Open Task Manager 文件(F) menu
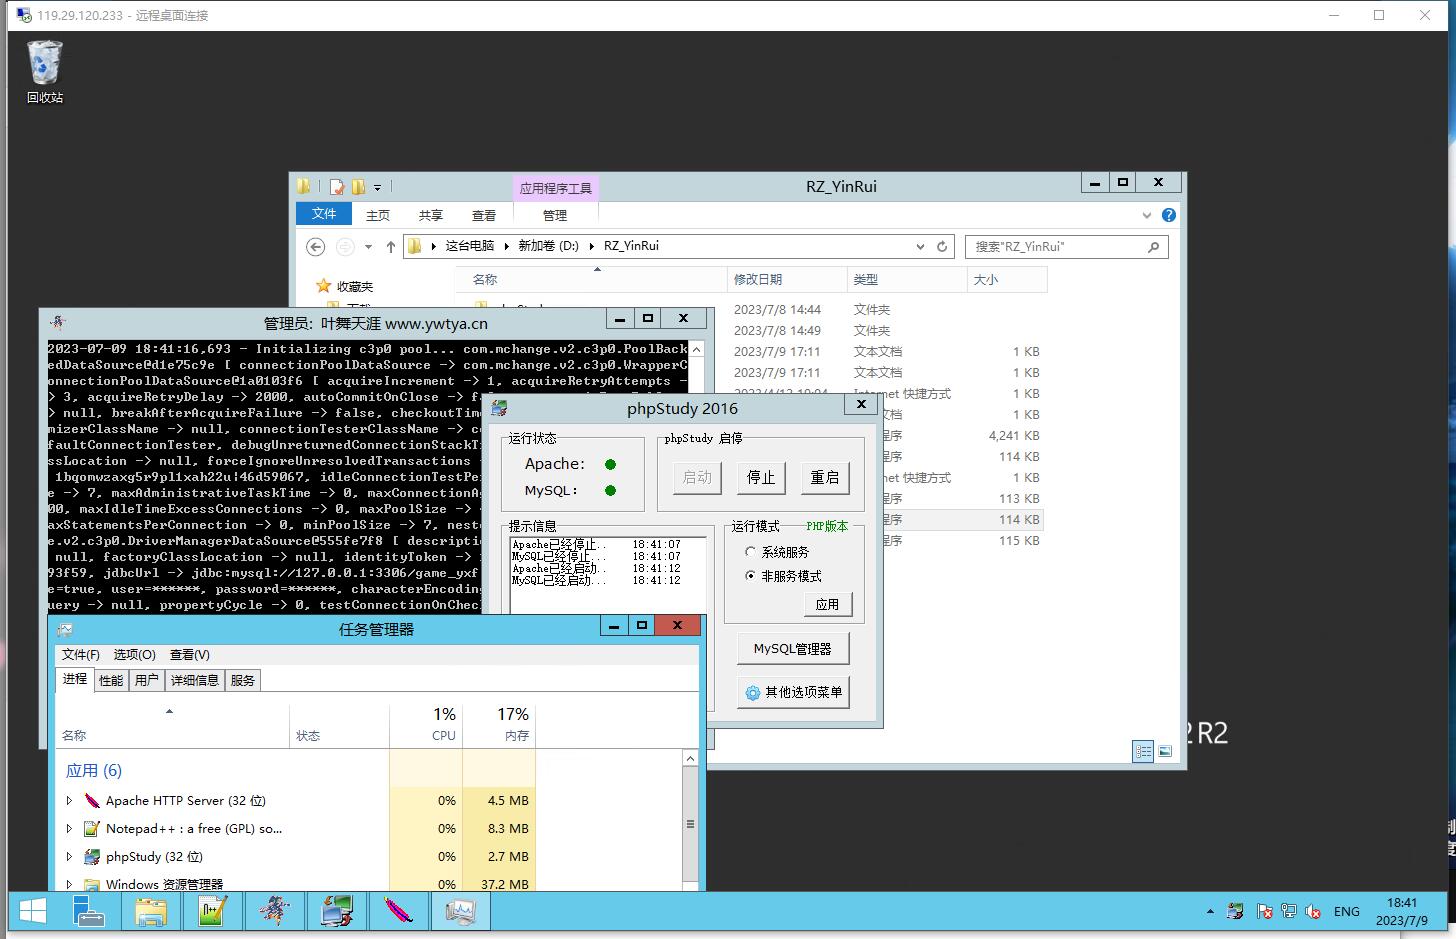This screenshot has height=939, width=1456. pos(81,654)
